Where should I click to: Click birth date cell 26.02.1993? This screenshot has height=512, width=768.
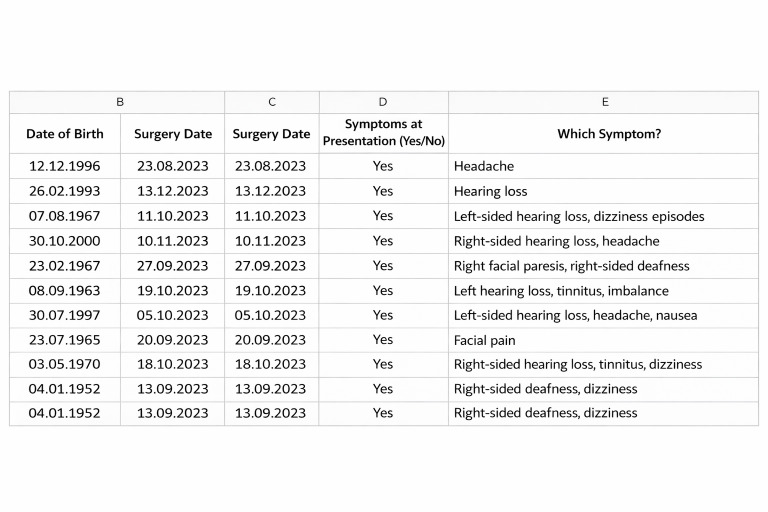(x=65, y=191)
